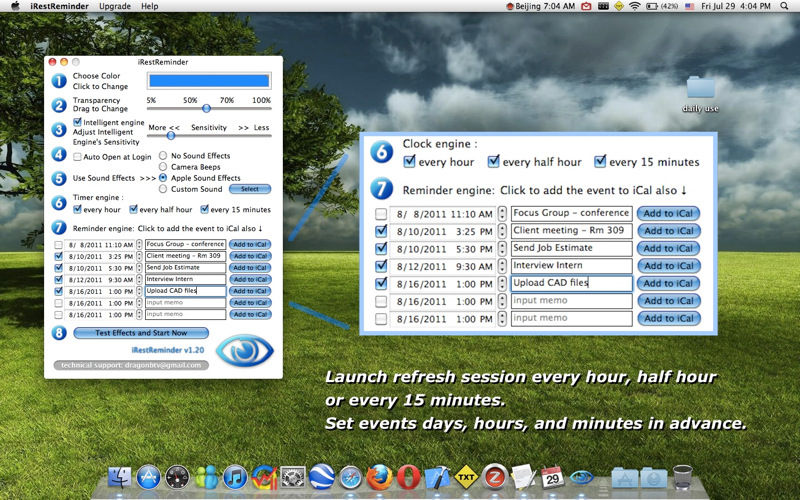Click the technical support email button
The width and height of the screenshot is (800, 500).
(131, 365)
